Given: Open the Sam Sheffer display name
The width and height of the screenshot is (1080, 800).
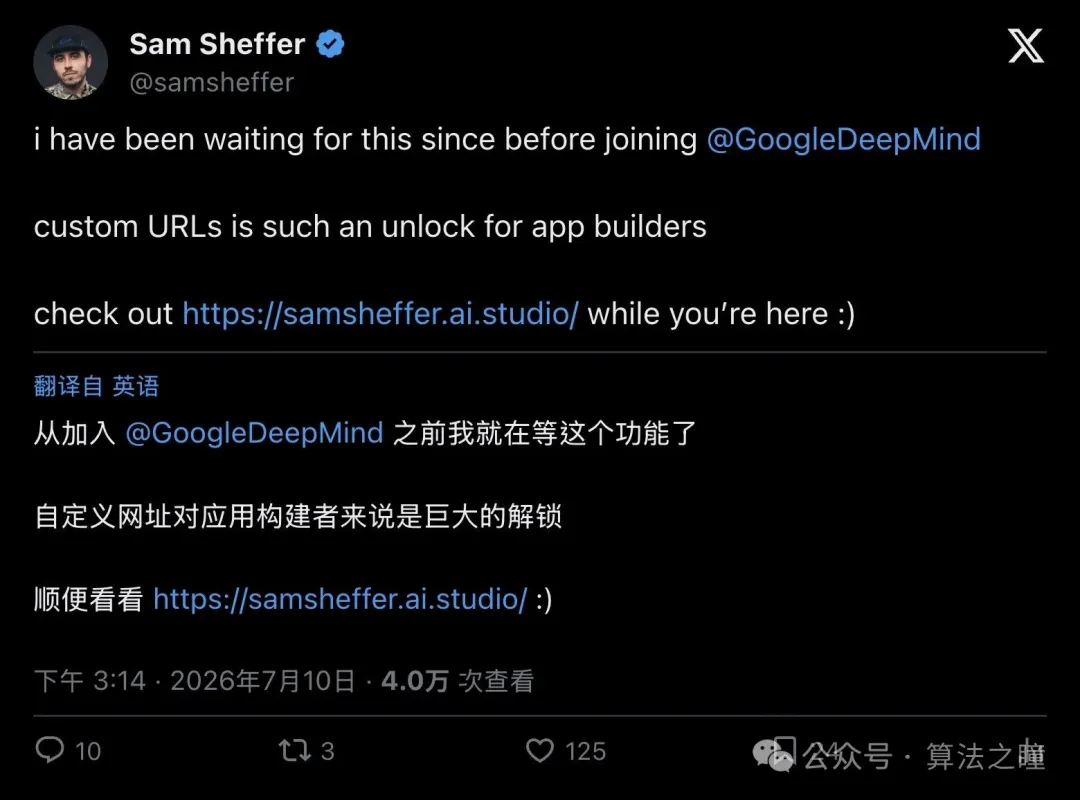Looking at the screenshot, I should [217, 44].
